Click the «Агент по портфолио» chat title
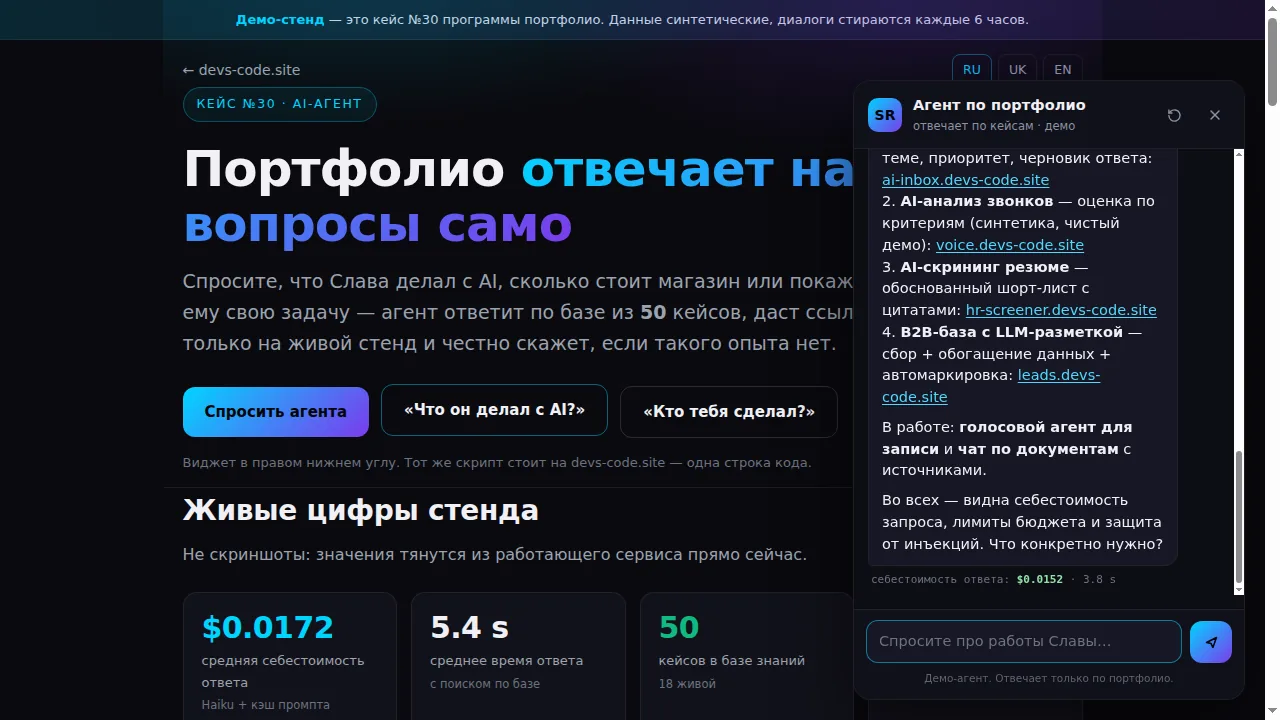Viewport: 1280px width, 720px height. (999, 105)
